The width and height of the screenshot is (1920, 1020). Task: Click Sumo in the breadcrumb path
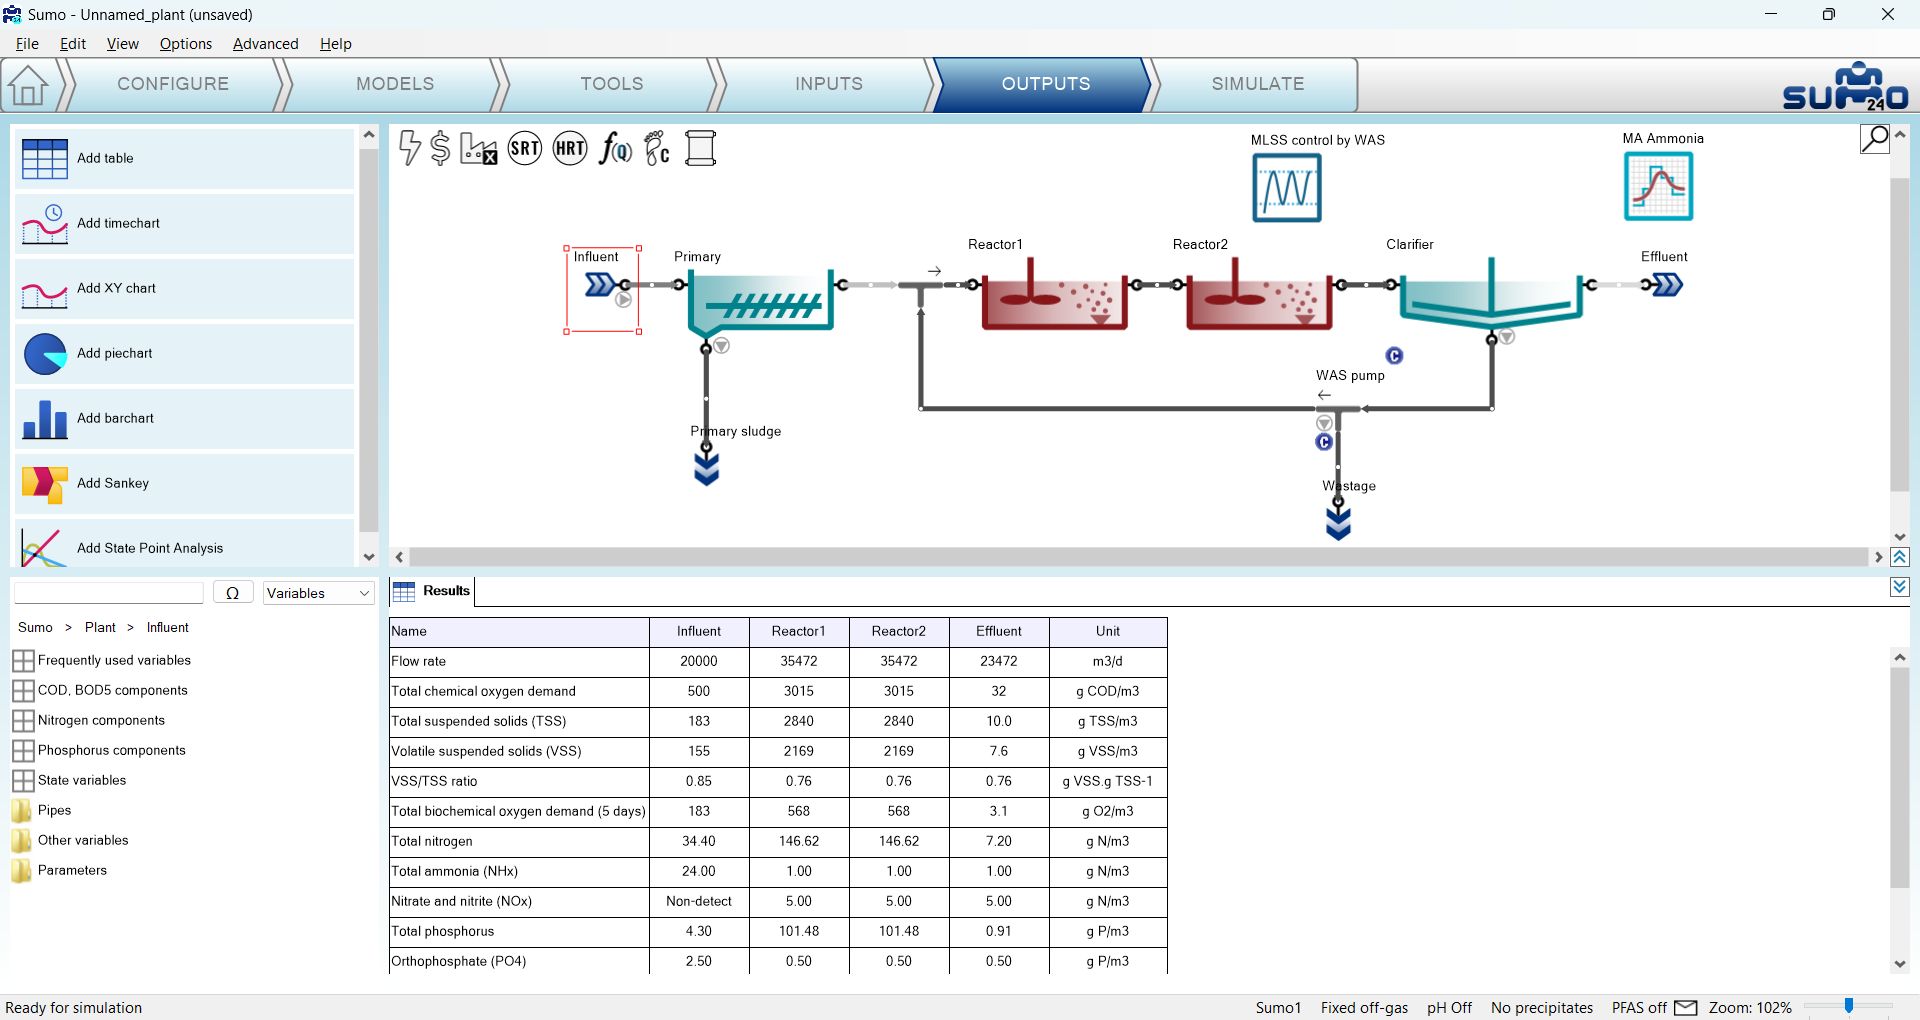point(35,627)
